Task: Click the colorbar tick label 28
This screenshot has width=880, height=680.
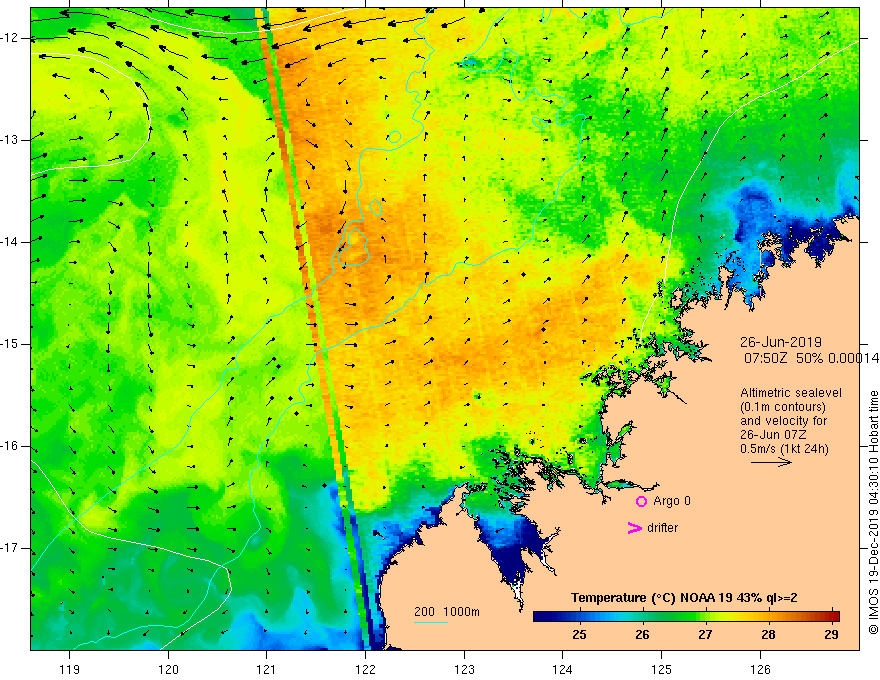Action: (768, 635)
